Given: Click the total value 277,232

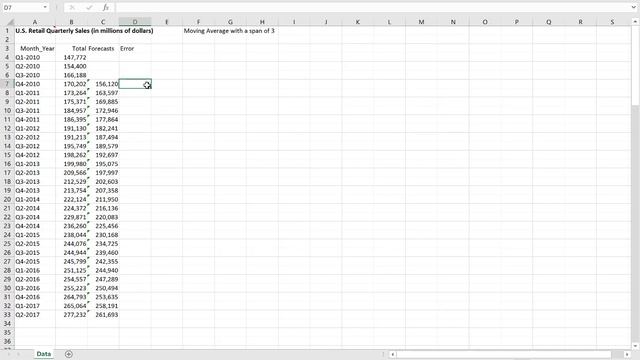Looking at the screenshot, I should coord(75,315).
